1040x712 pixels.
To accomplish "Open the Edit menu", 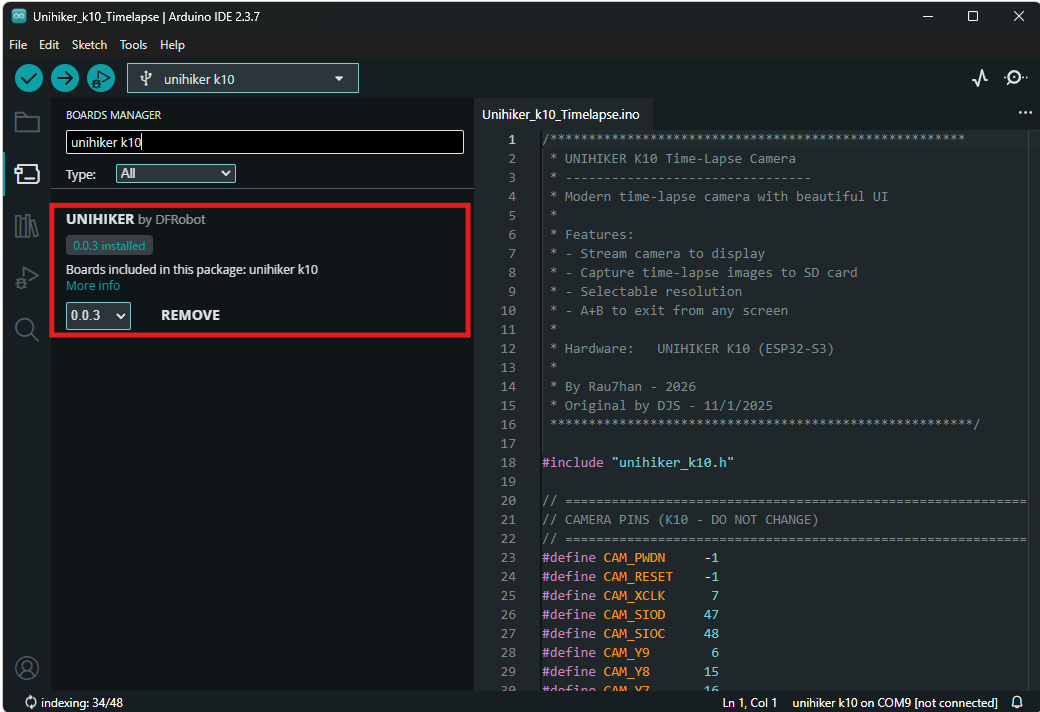I will [x=49, y=44].
